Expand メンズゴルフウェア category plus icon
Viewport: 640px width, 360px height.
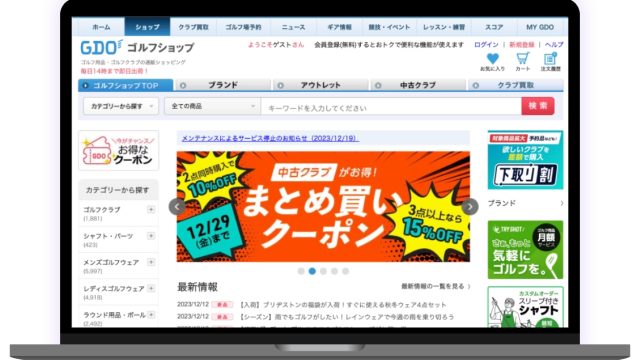[151, 262]
